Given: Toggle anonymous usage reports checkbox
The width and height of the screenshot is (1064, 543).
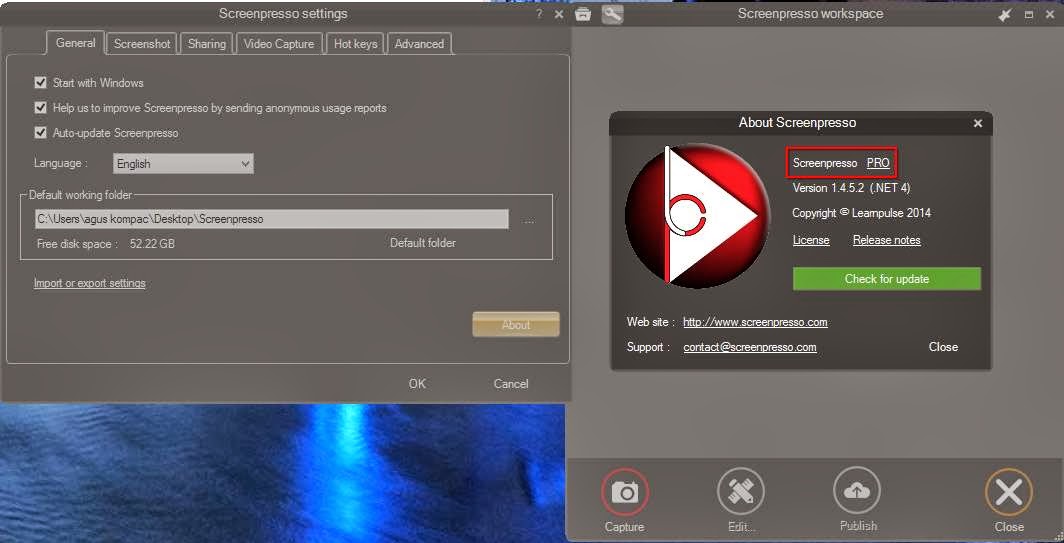Looking at the screenshot, I should [41, 108].
